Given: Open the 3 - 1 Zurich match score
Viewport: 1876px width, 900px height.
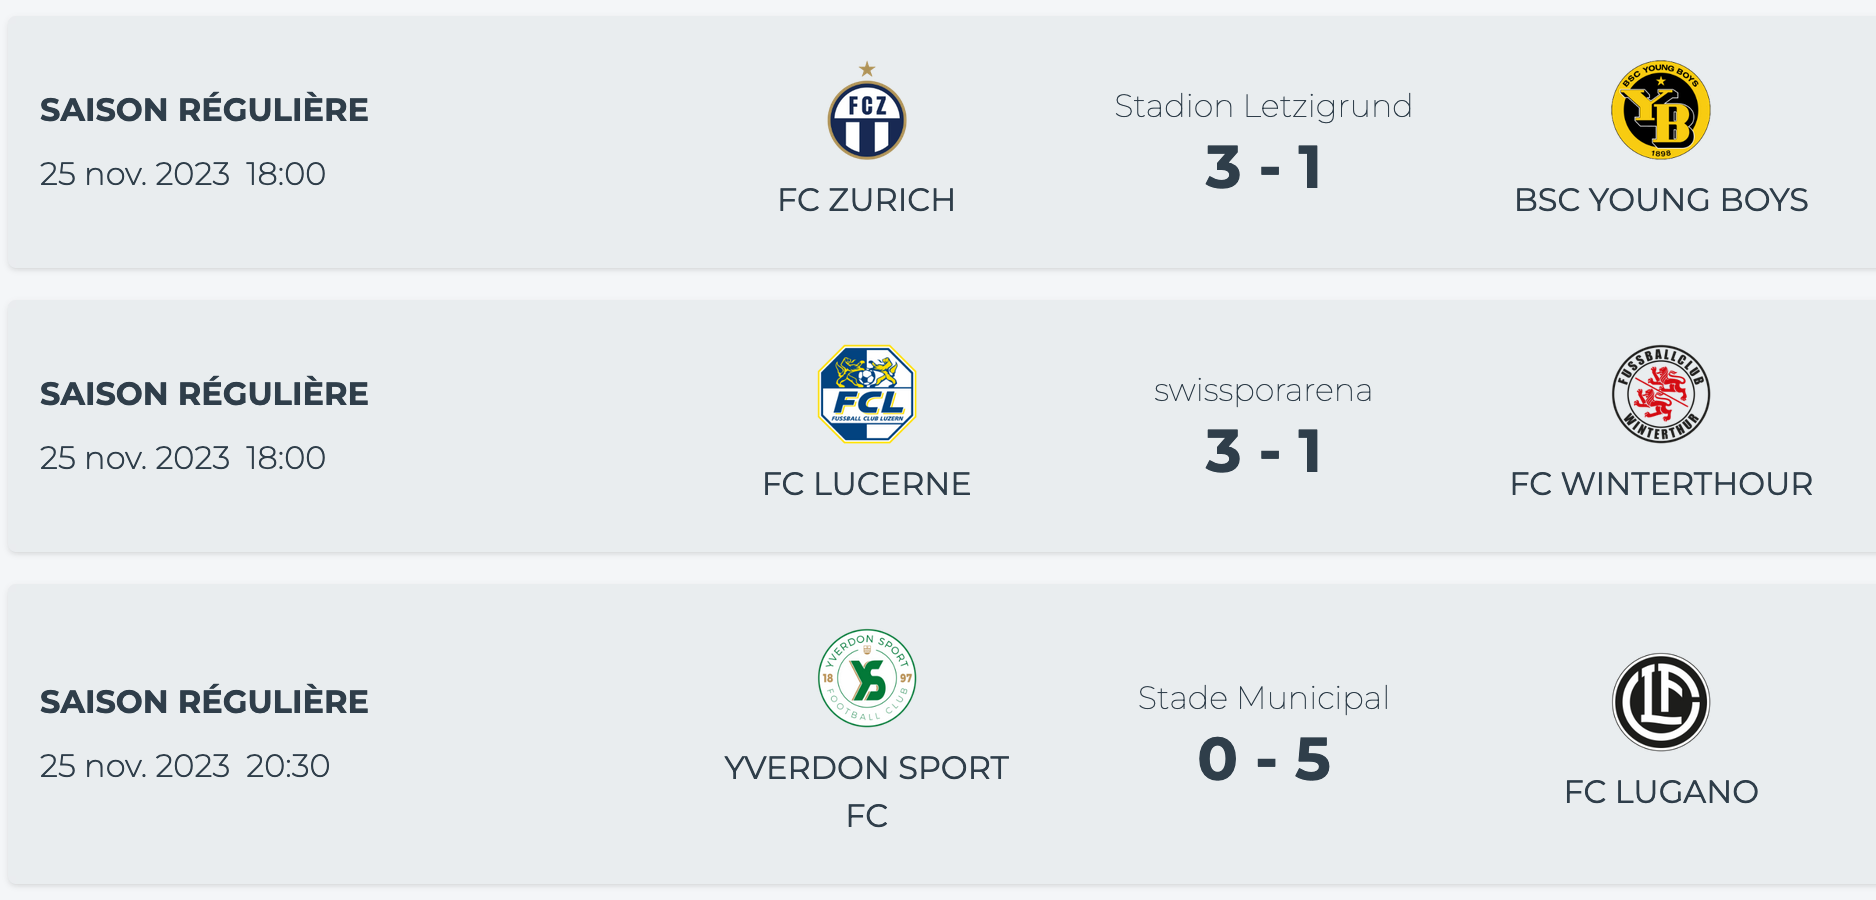Looking at the screenshot, I should point(1263,168).
